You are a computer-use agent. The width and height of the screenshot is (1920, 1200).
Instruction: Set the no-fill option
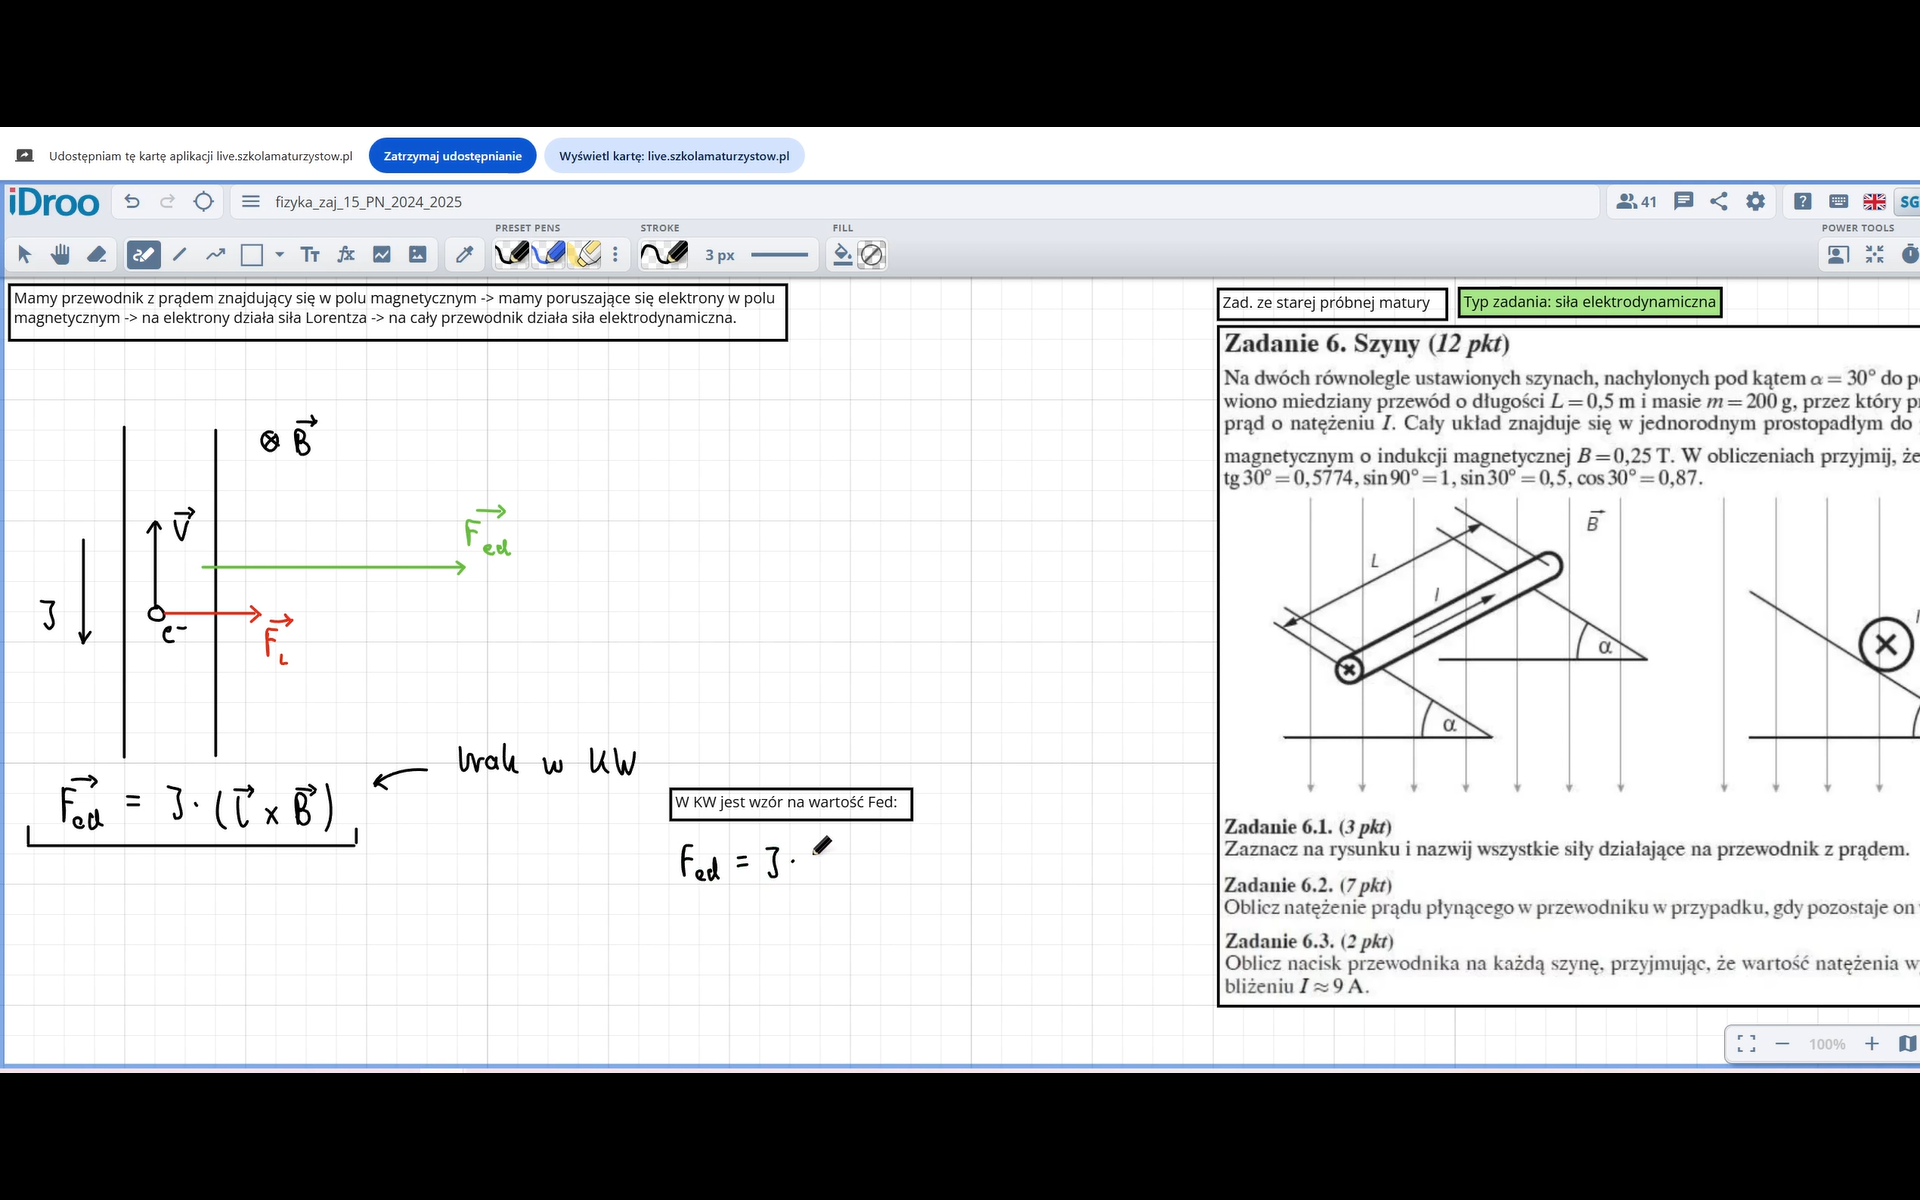click(x=872, y=255)
